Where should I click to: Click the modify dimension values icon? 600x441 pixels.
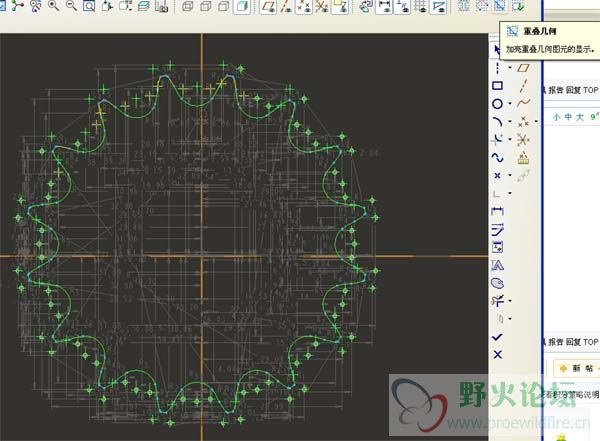point(497,229)
